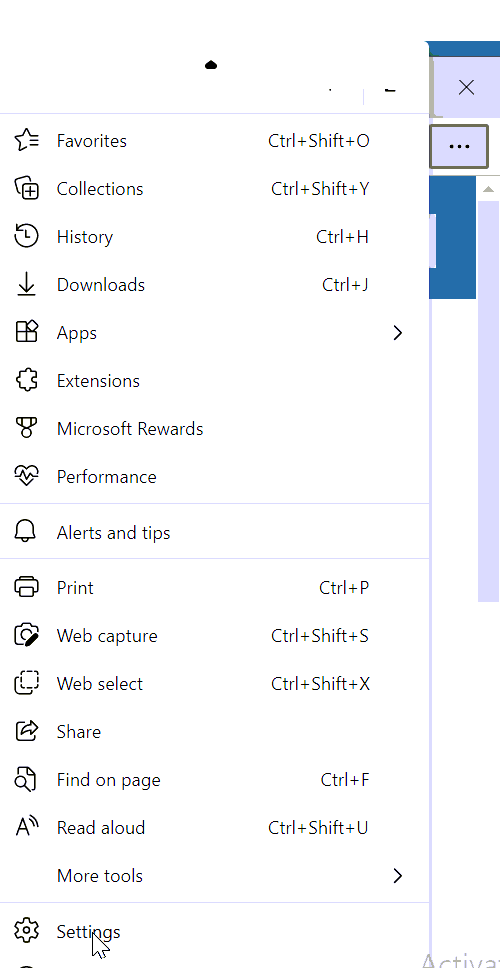Click the Performance heartbeat icon
The height and width of the screenshot is (968, 500).
[26, 477]
